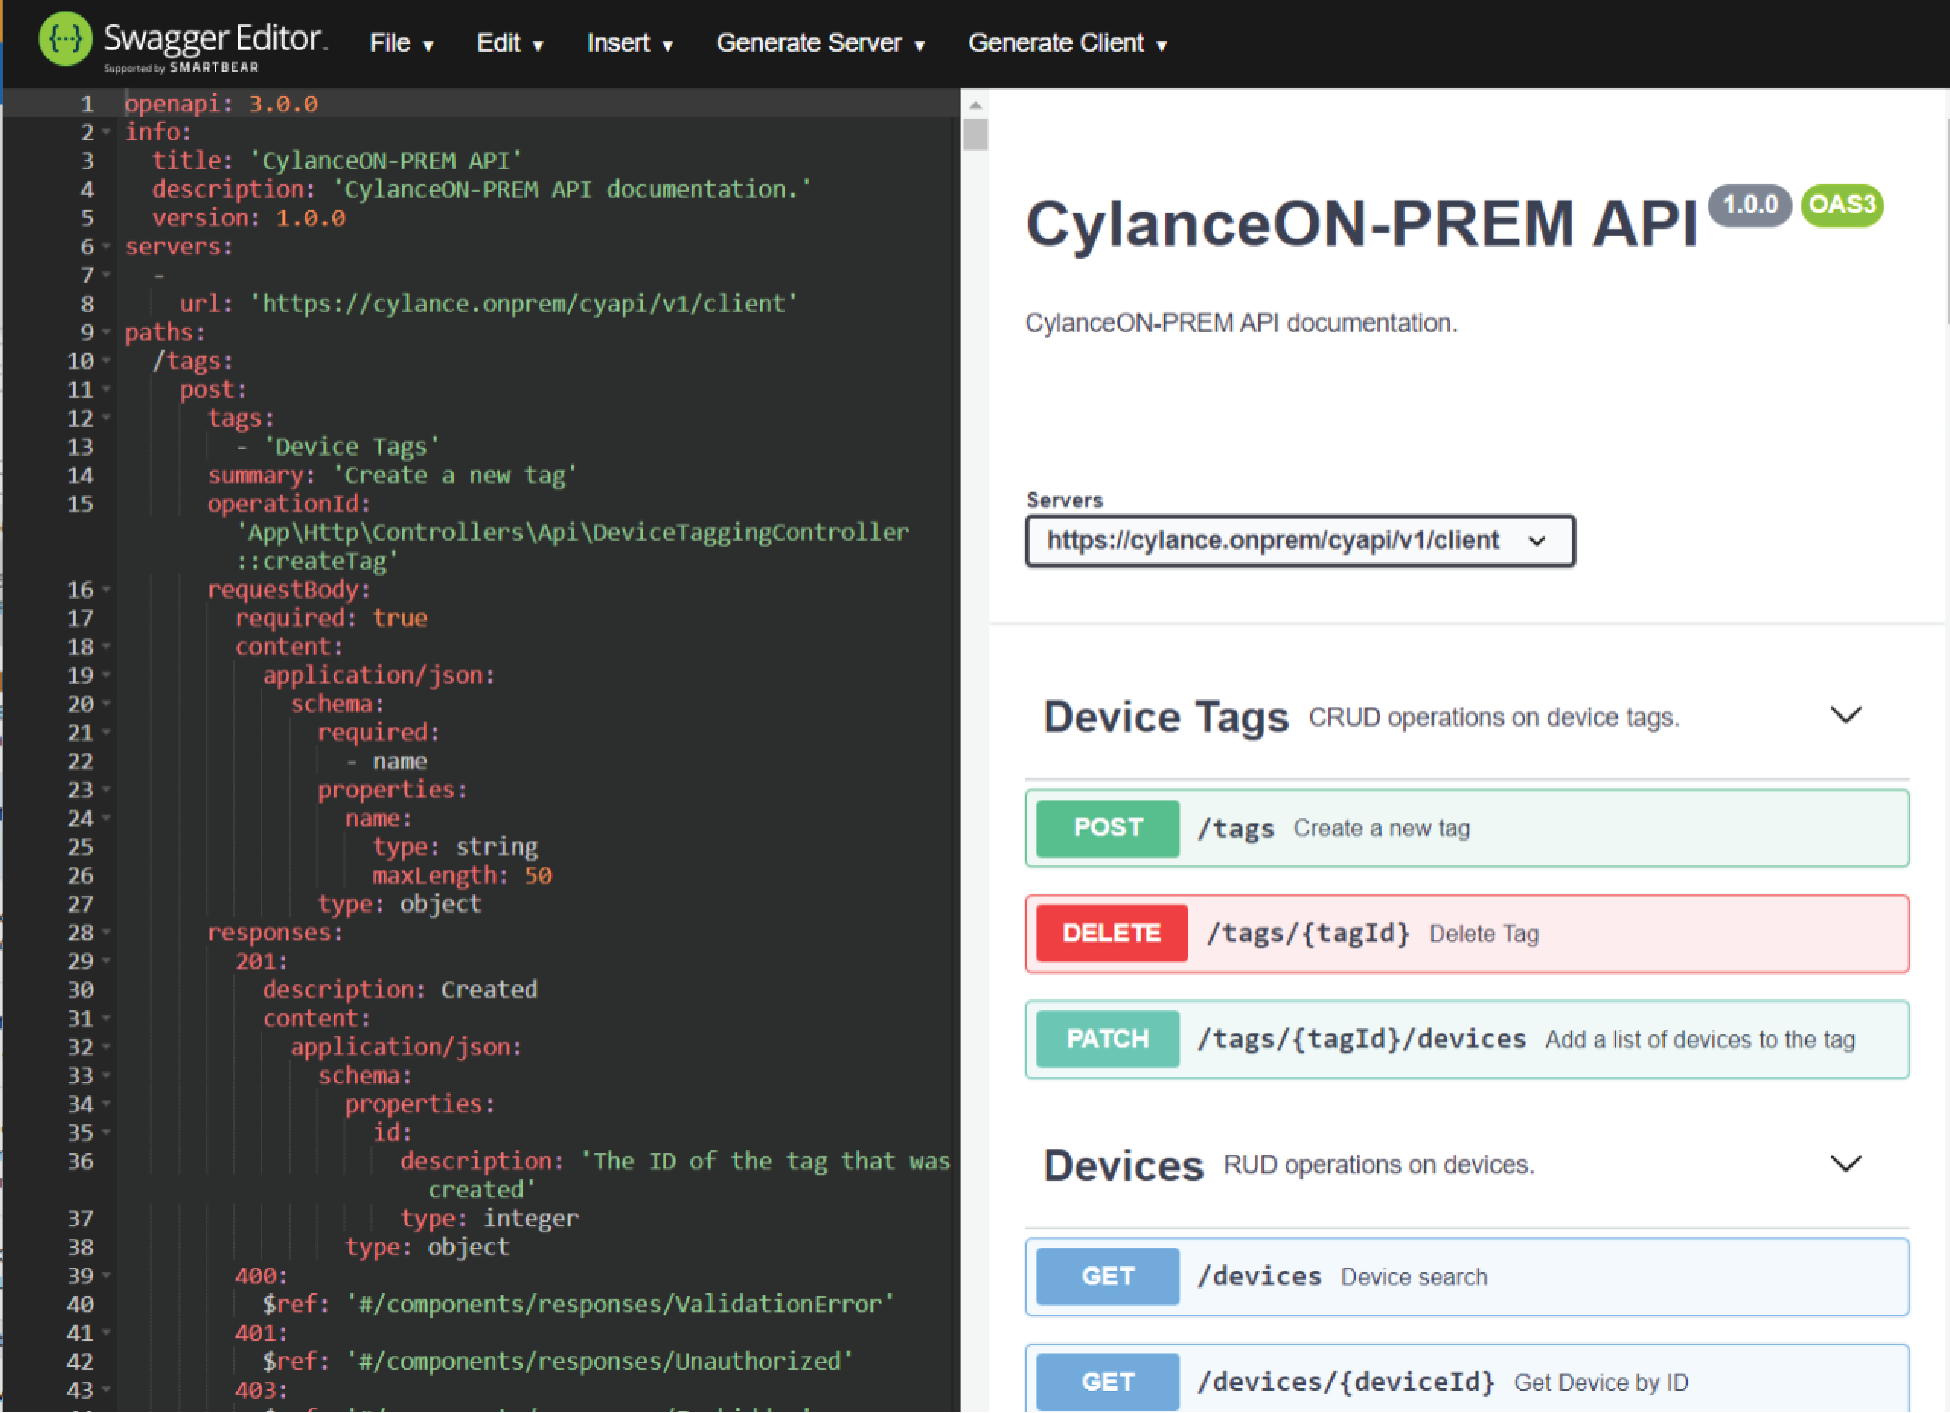
Task: Collapse the Device Tags section chevron
Action: (x=1845, y=715)
